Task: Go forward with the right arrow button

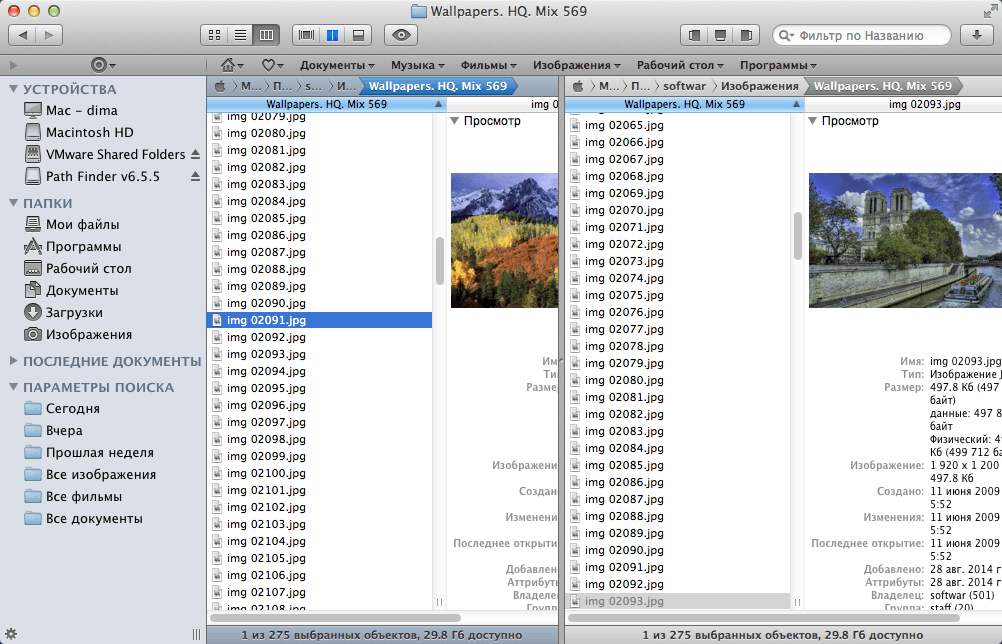Action: (x=49, y=34)
